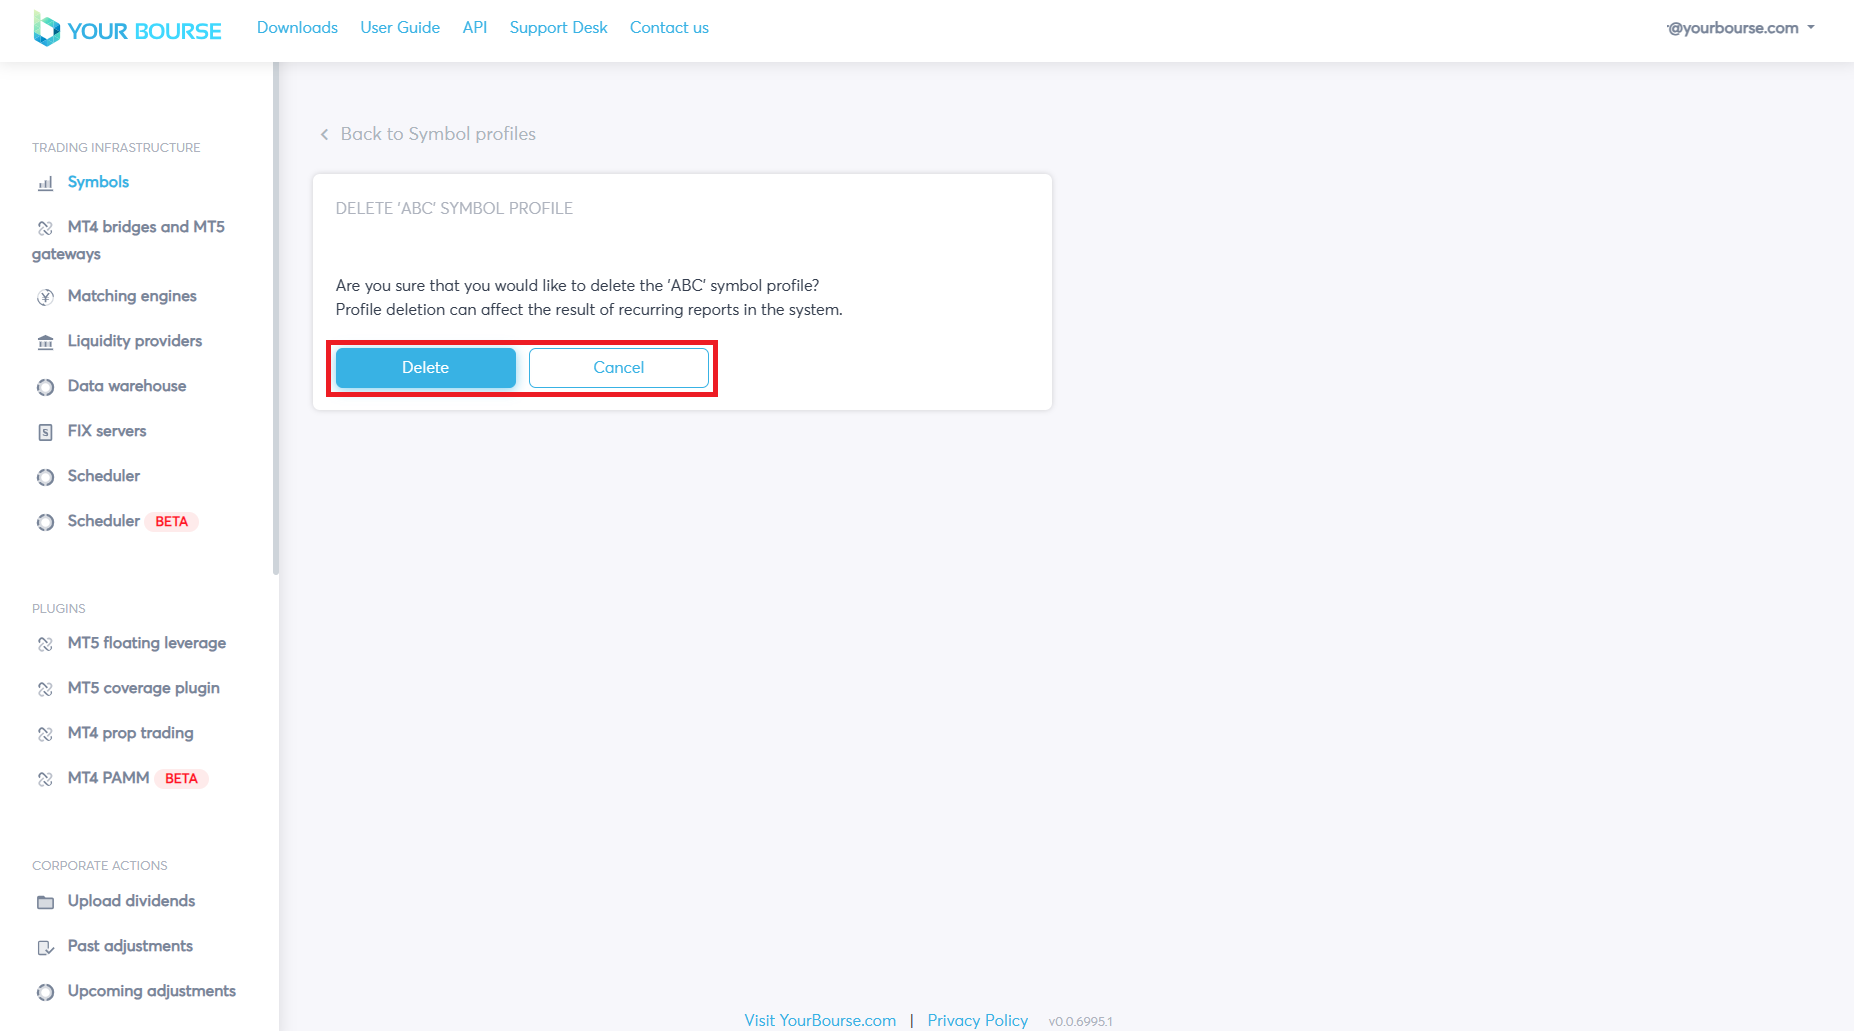Open the Scheduler BETA item

[132, 521]
